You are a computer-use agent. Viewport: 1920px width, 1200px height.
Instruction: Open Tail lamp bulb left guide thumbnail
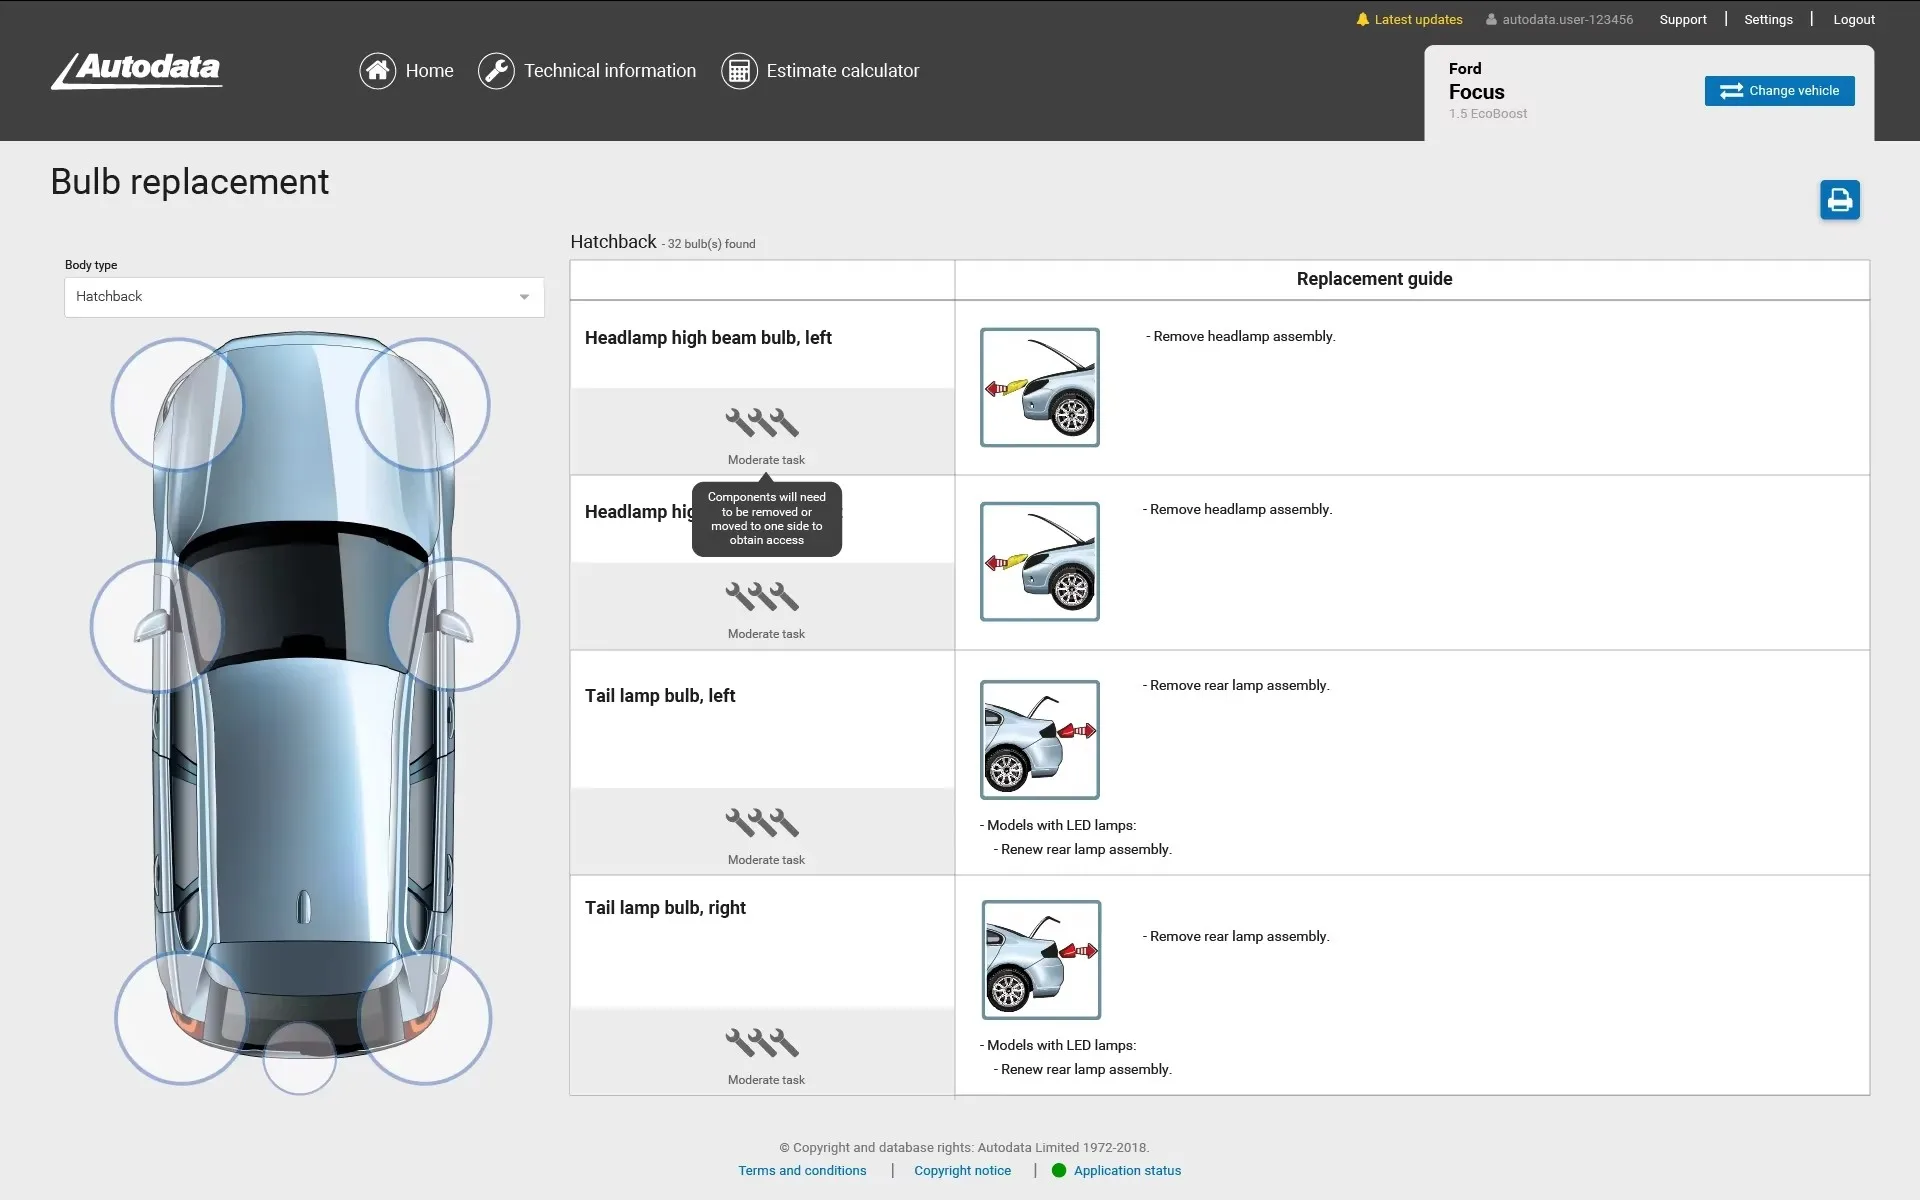(1039, 740)
